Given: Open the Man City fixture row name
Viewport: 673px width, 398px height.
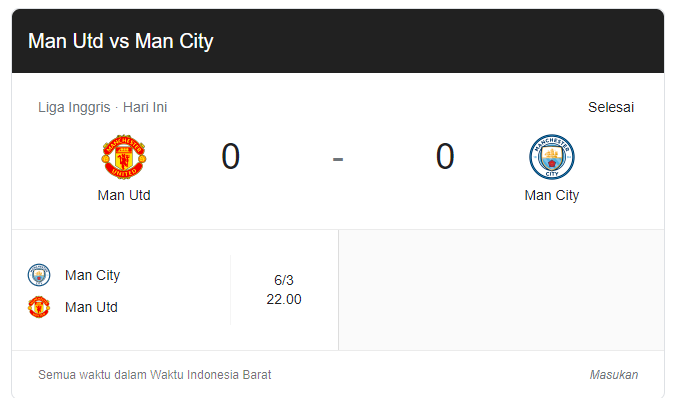Looking at the screenshot, I should pos(92,275).
